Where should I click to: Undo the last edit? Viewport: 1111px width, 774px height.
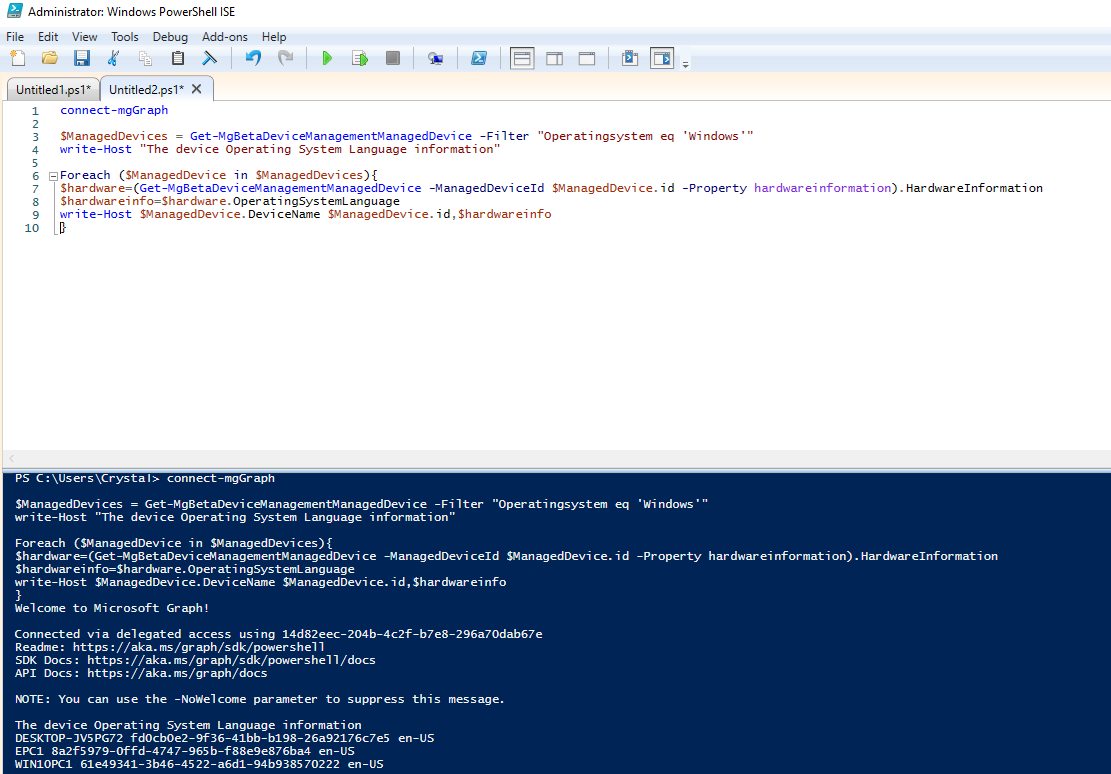pos(253,58)
